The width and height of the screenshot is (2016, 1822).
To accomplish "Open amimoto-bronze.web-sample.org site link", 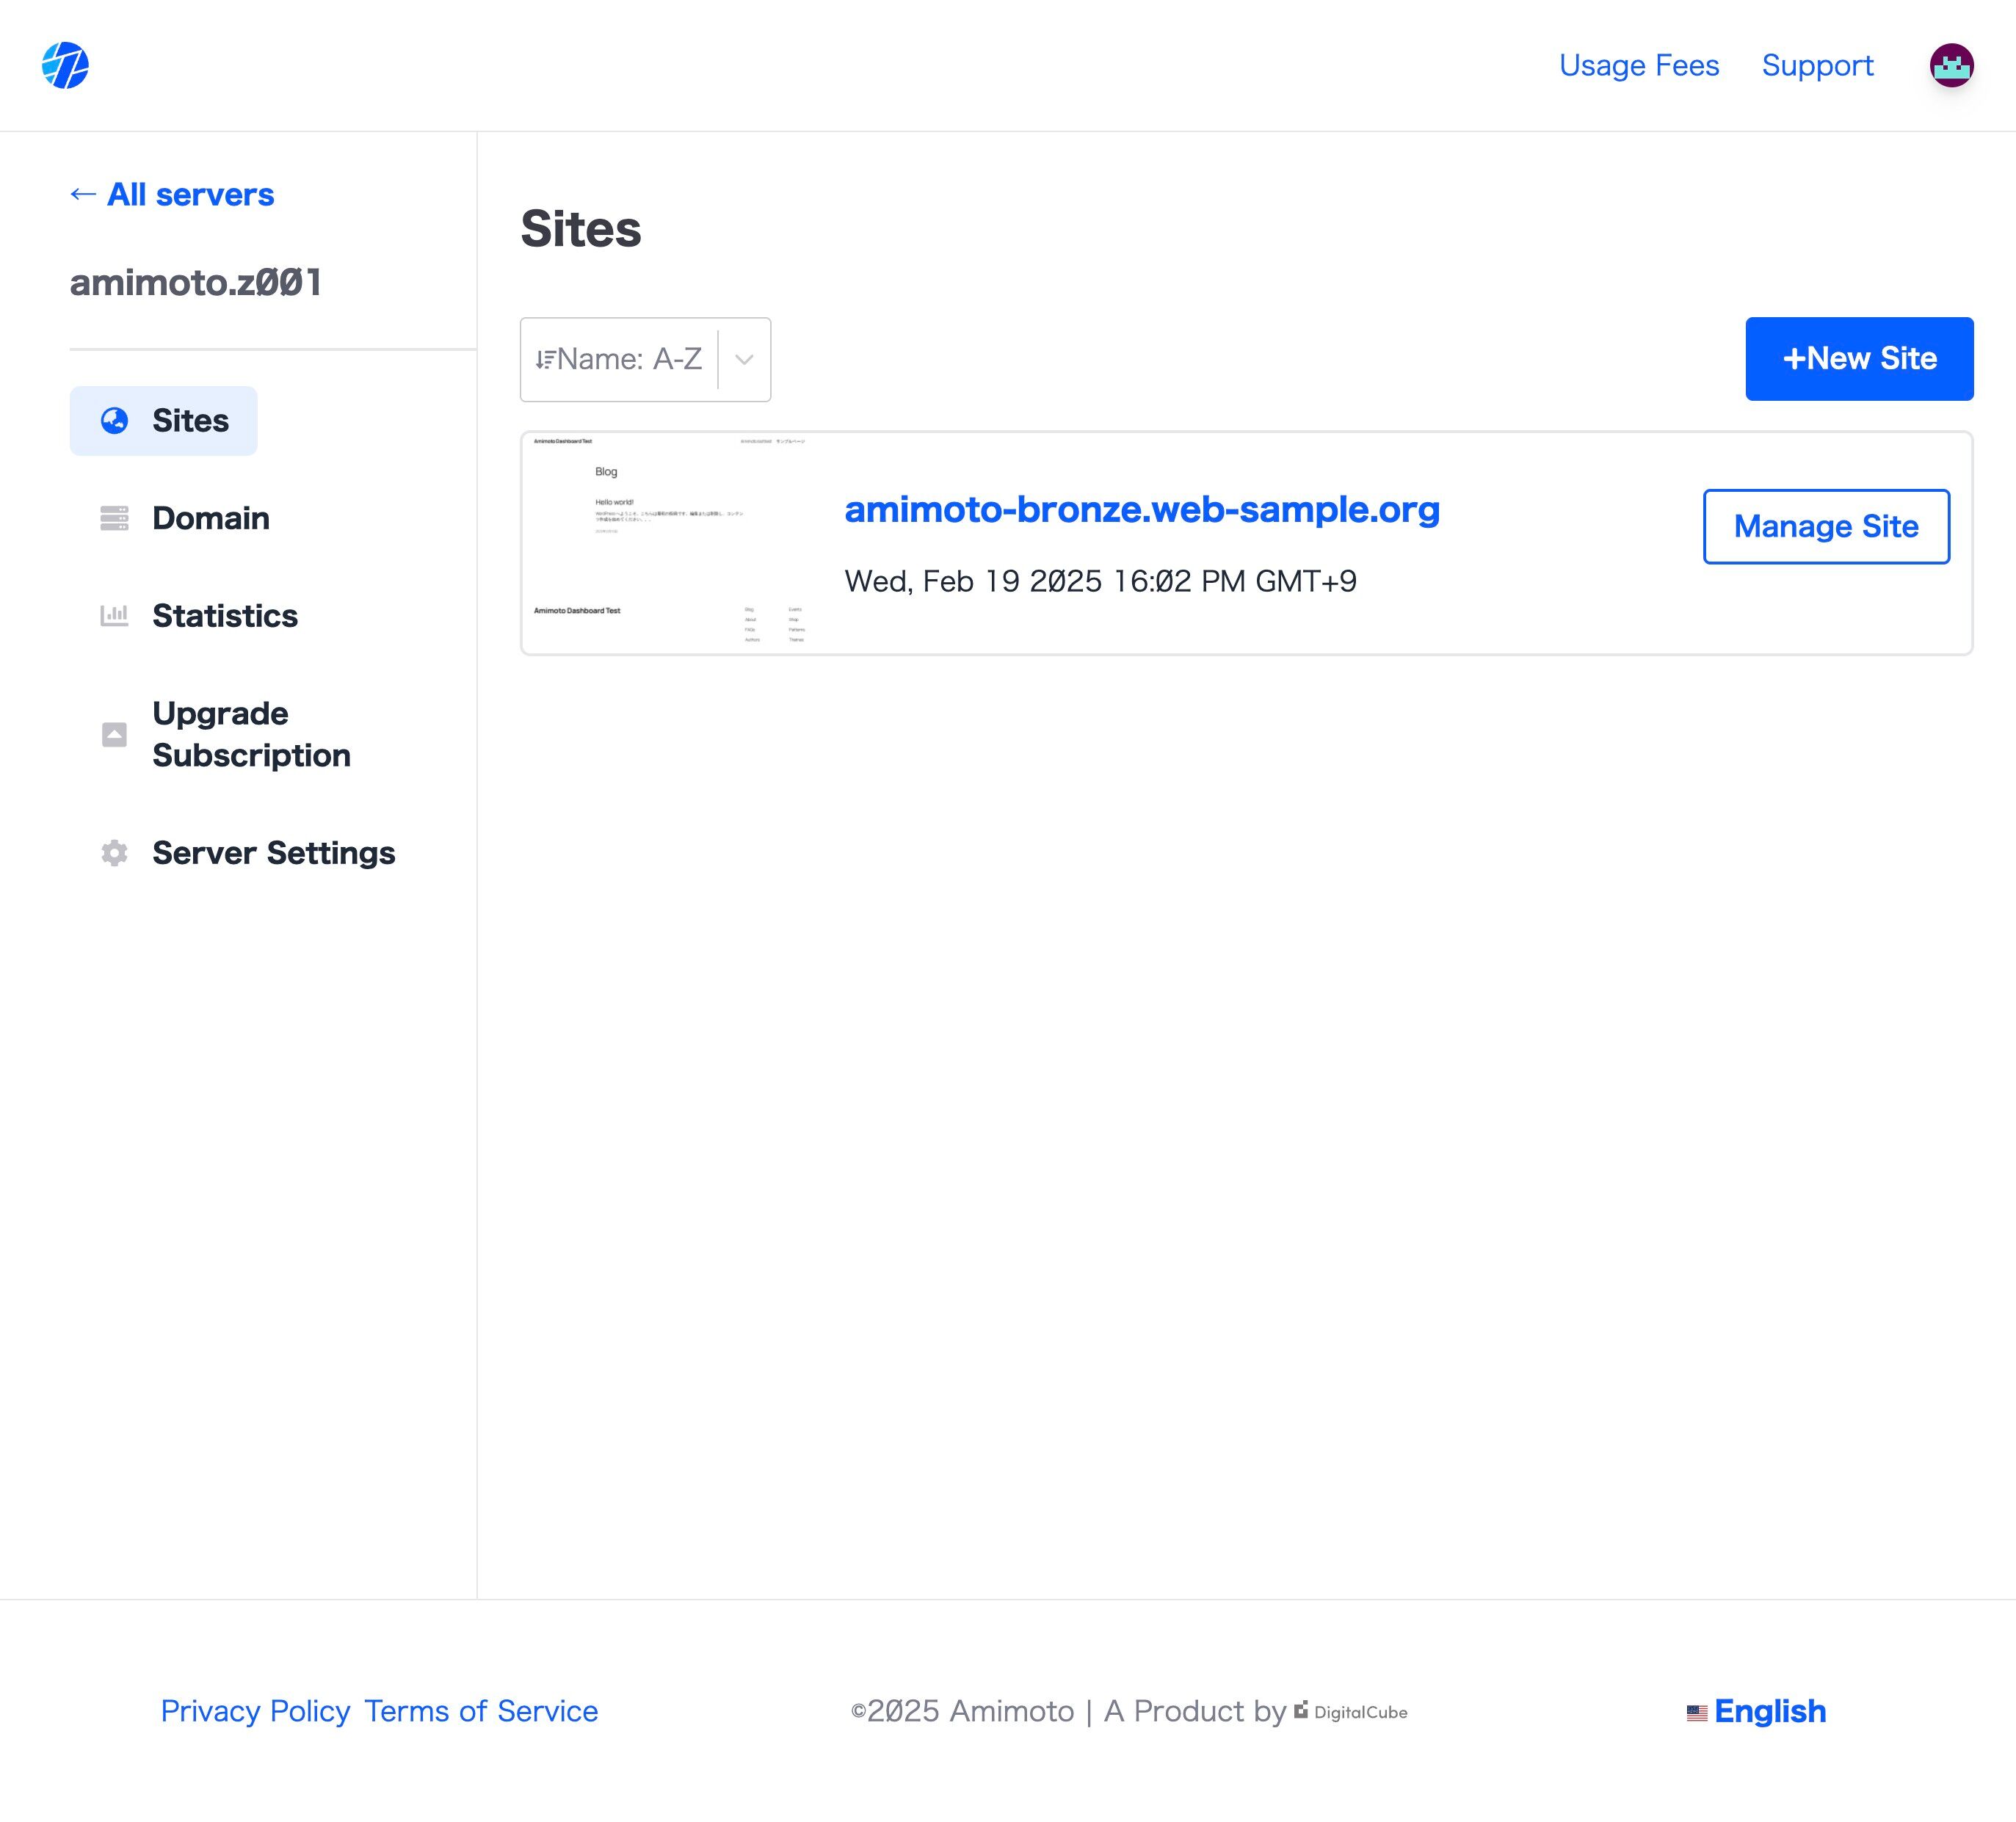I will click(1141, 510).
